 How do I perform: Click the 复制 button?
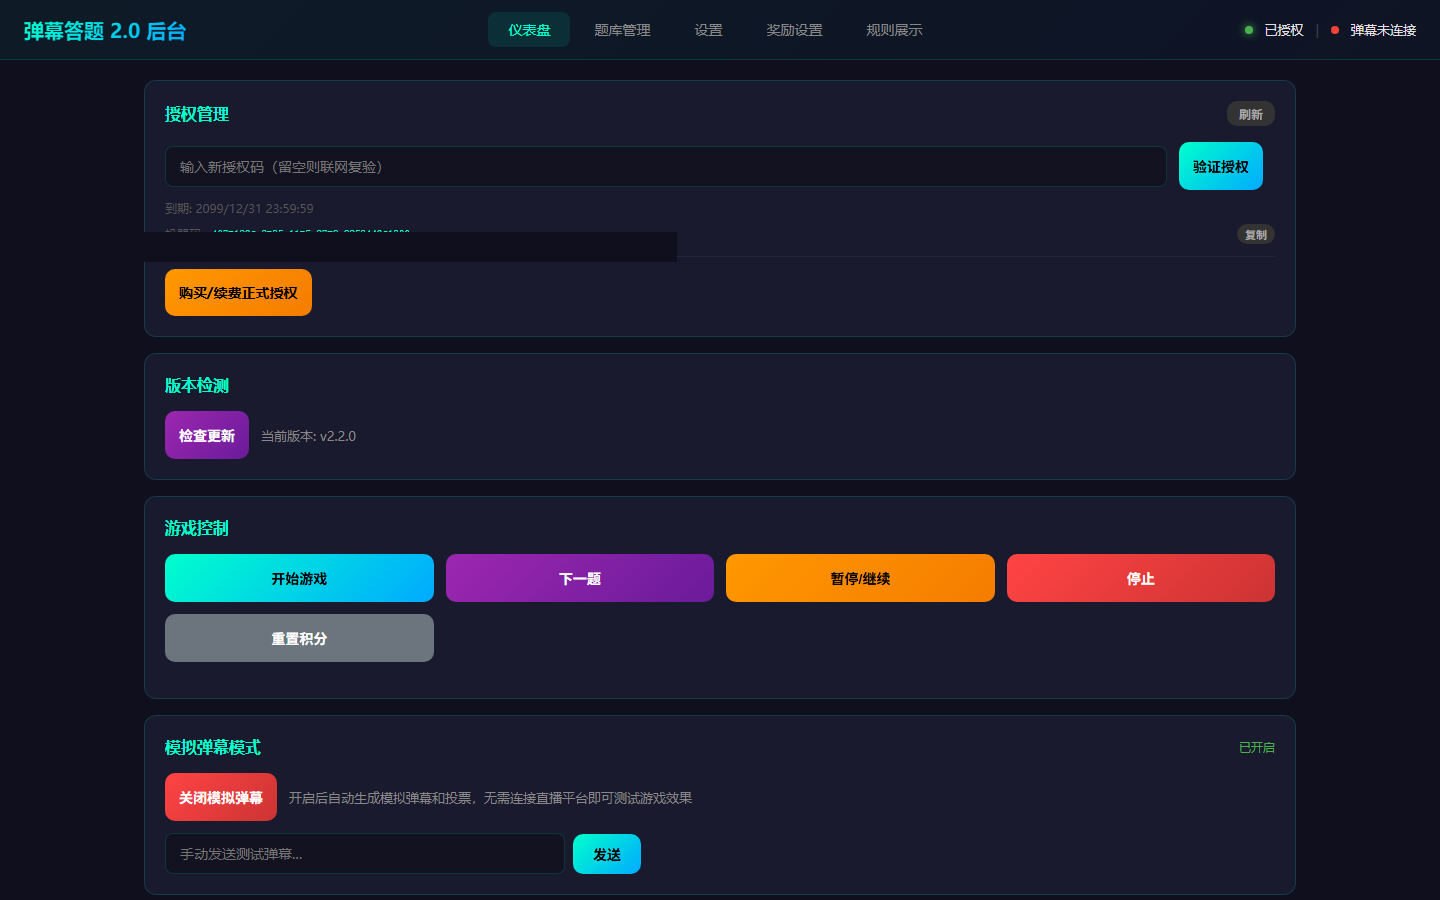tap(1256, 235)
